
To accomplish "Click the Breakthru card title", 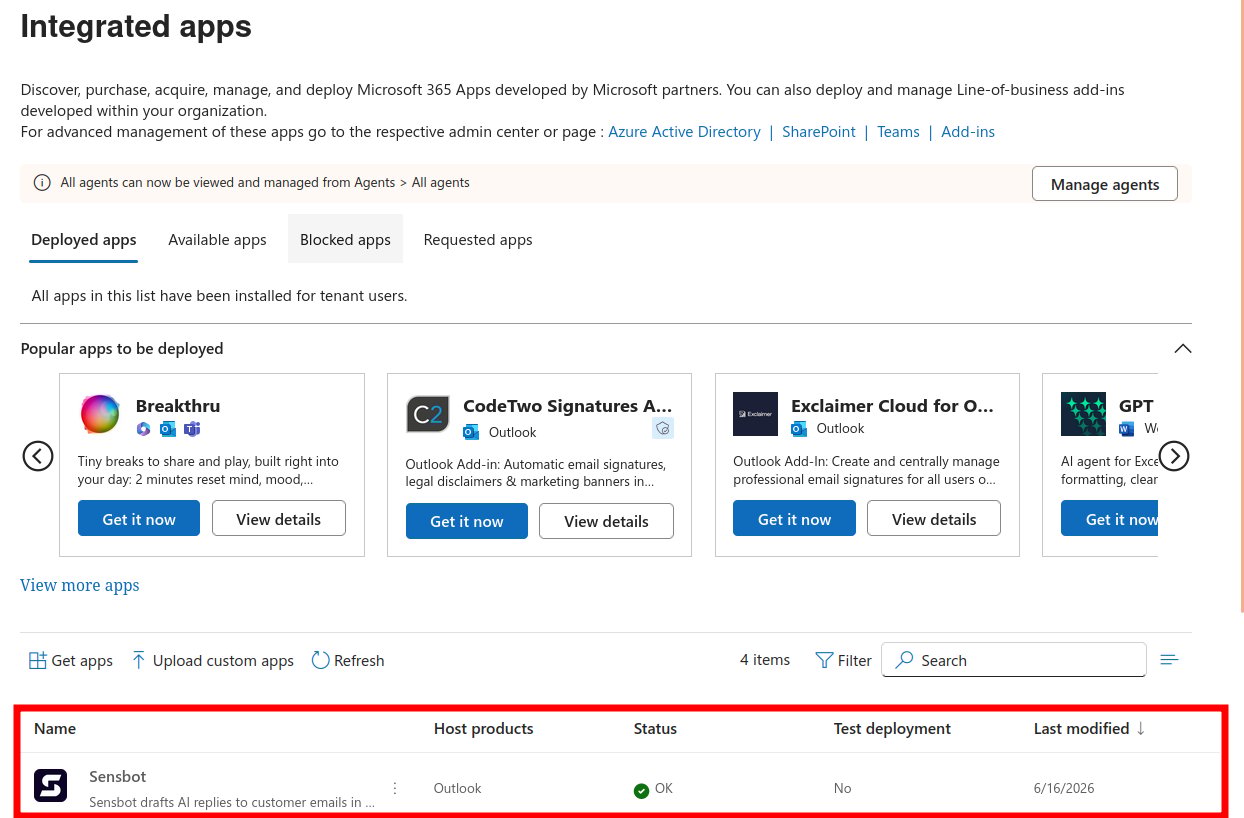I will tap(178, 406).
